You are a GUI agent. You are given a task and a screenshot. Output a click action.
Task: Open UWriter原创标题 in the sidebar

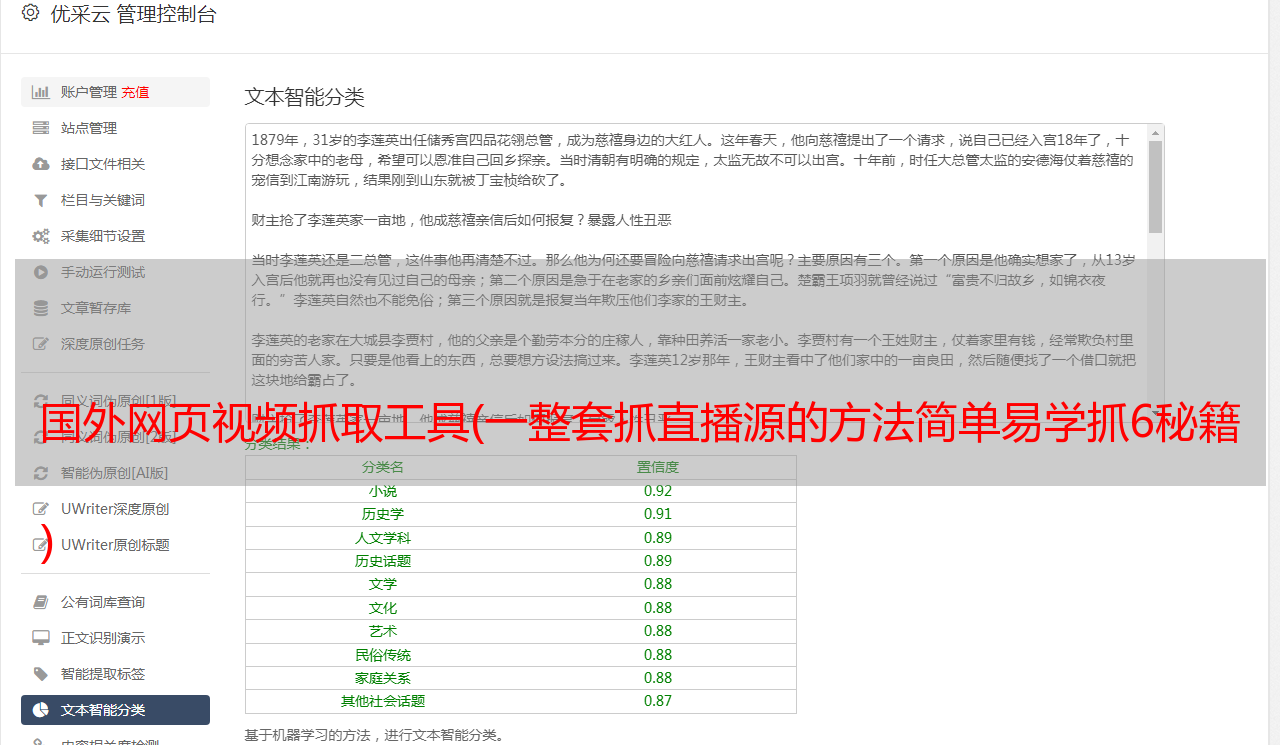click(x=115, y=545)
